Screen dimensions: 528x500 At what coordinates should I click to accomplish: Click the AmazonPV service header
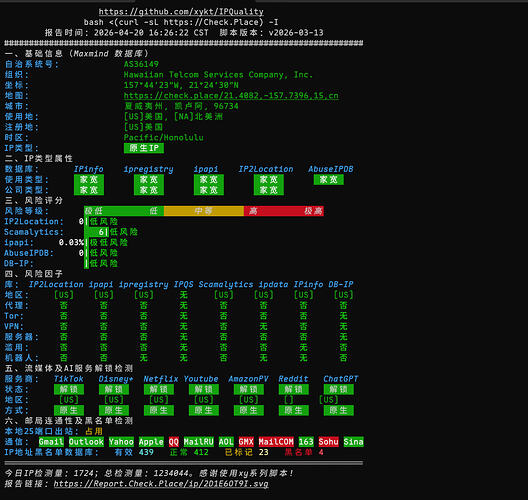(248, 378)
